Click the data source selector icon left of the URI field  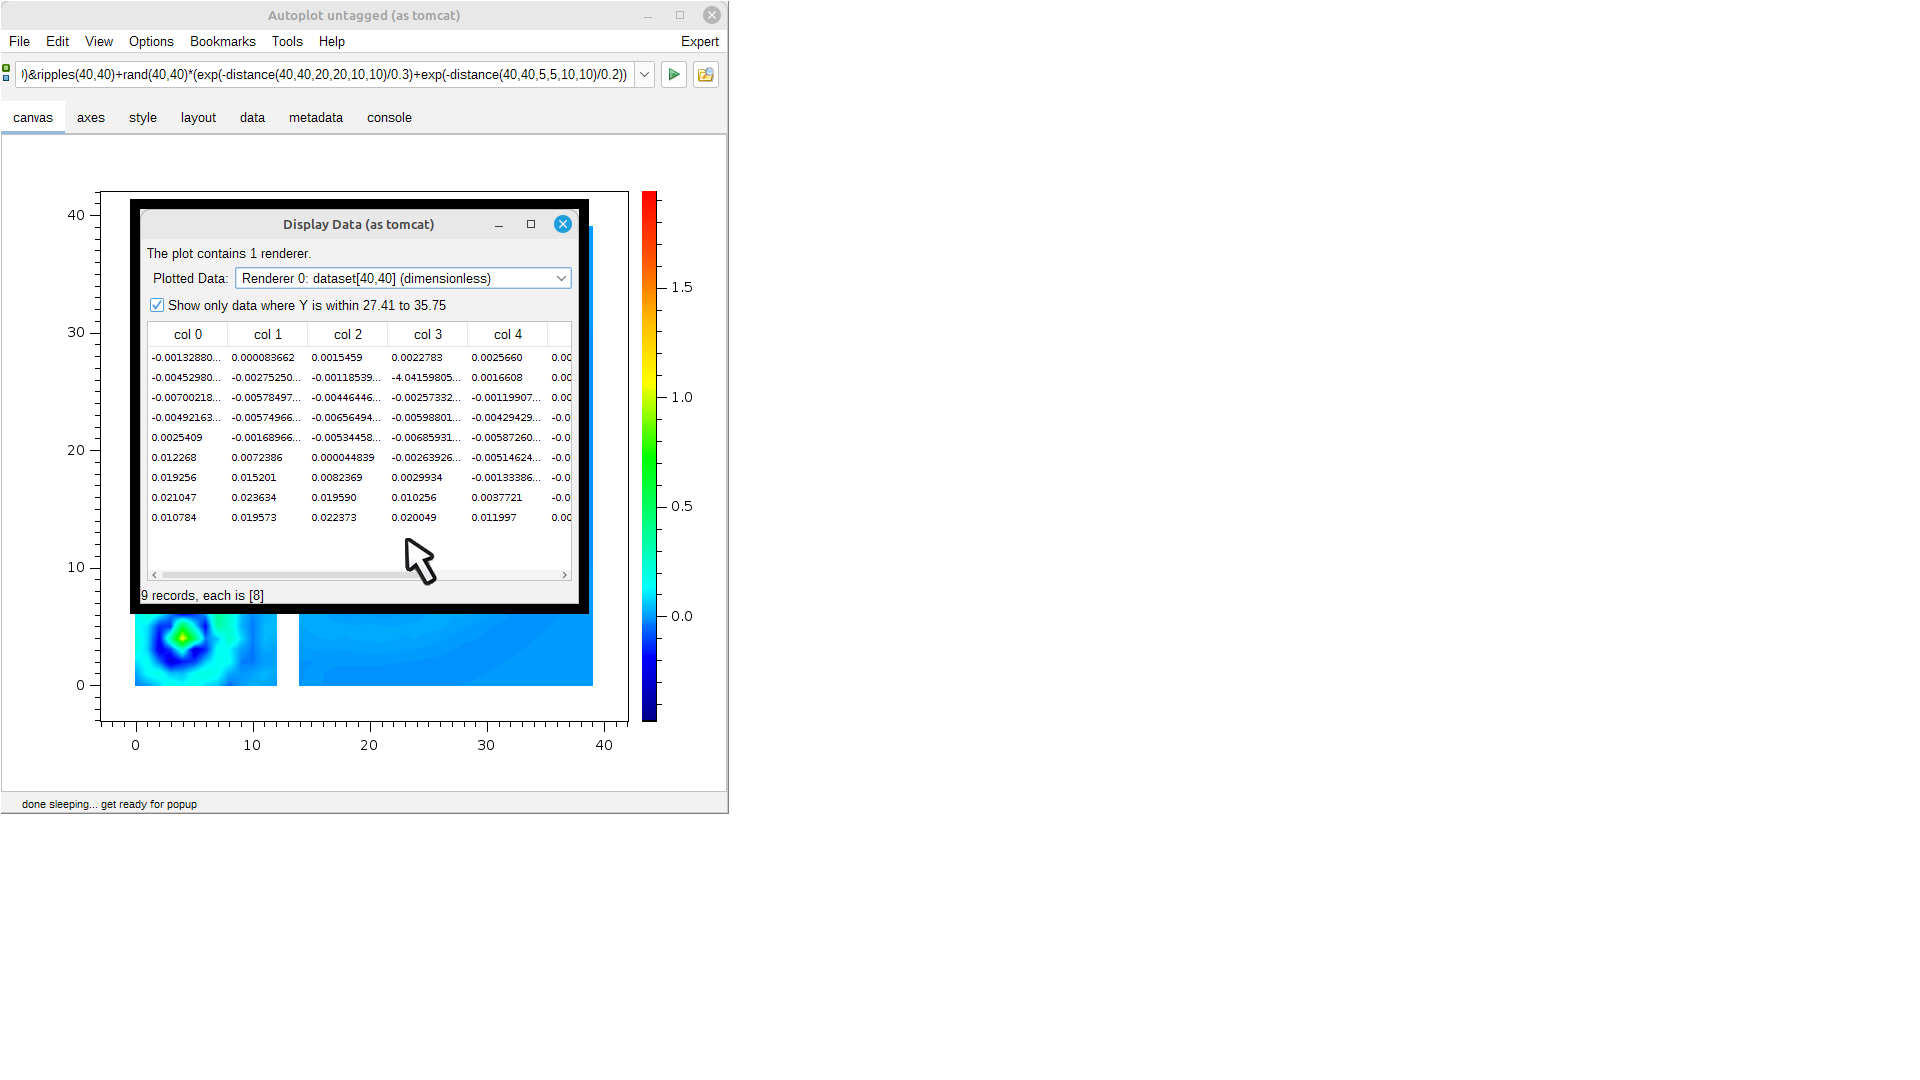(x=6, y=74)
